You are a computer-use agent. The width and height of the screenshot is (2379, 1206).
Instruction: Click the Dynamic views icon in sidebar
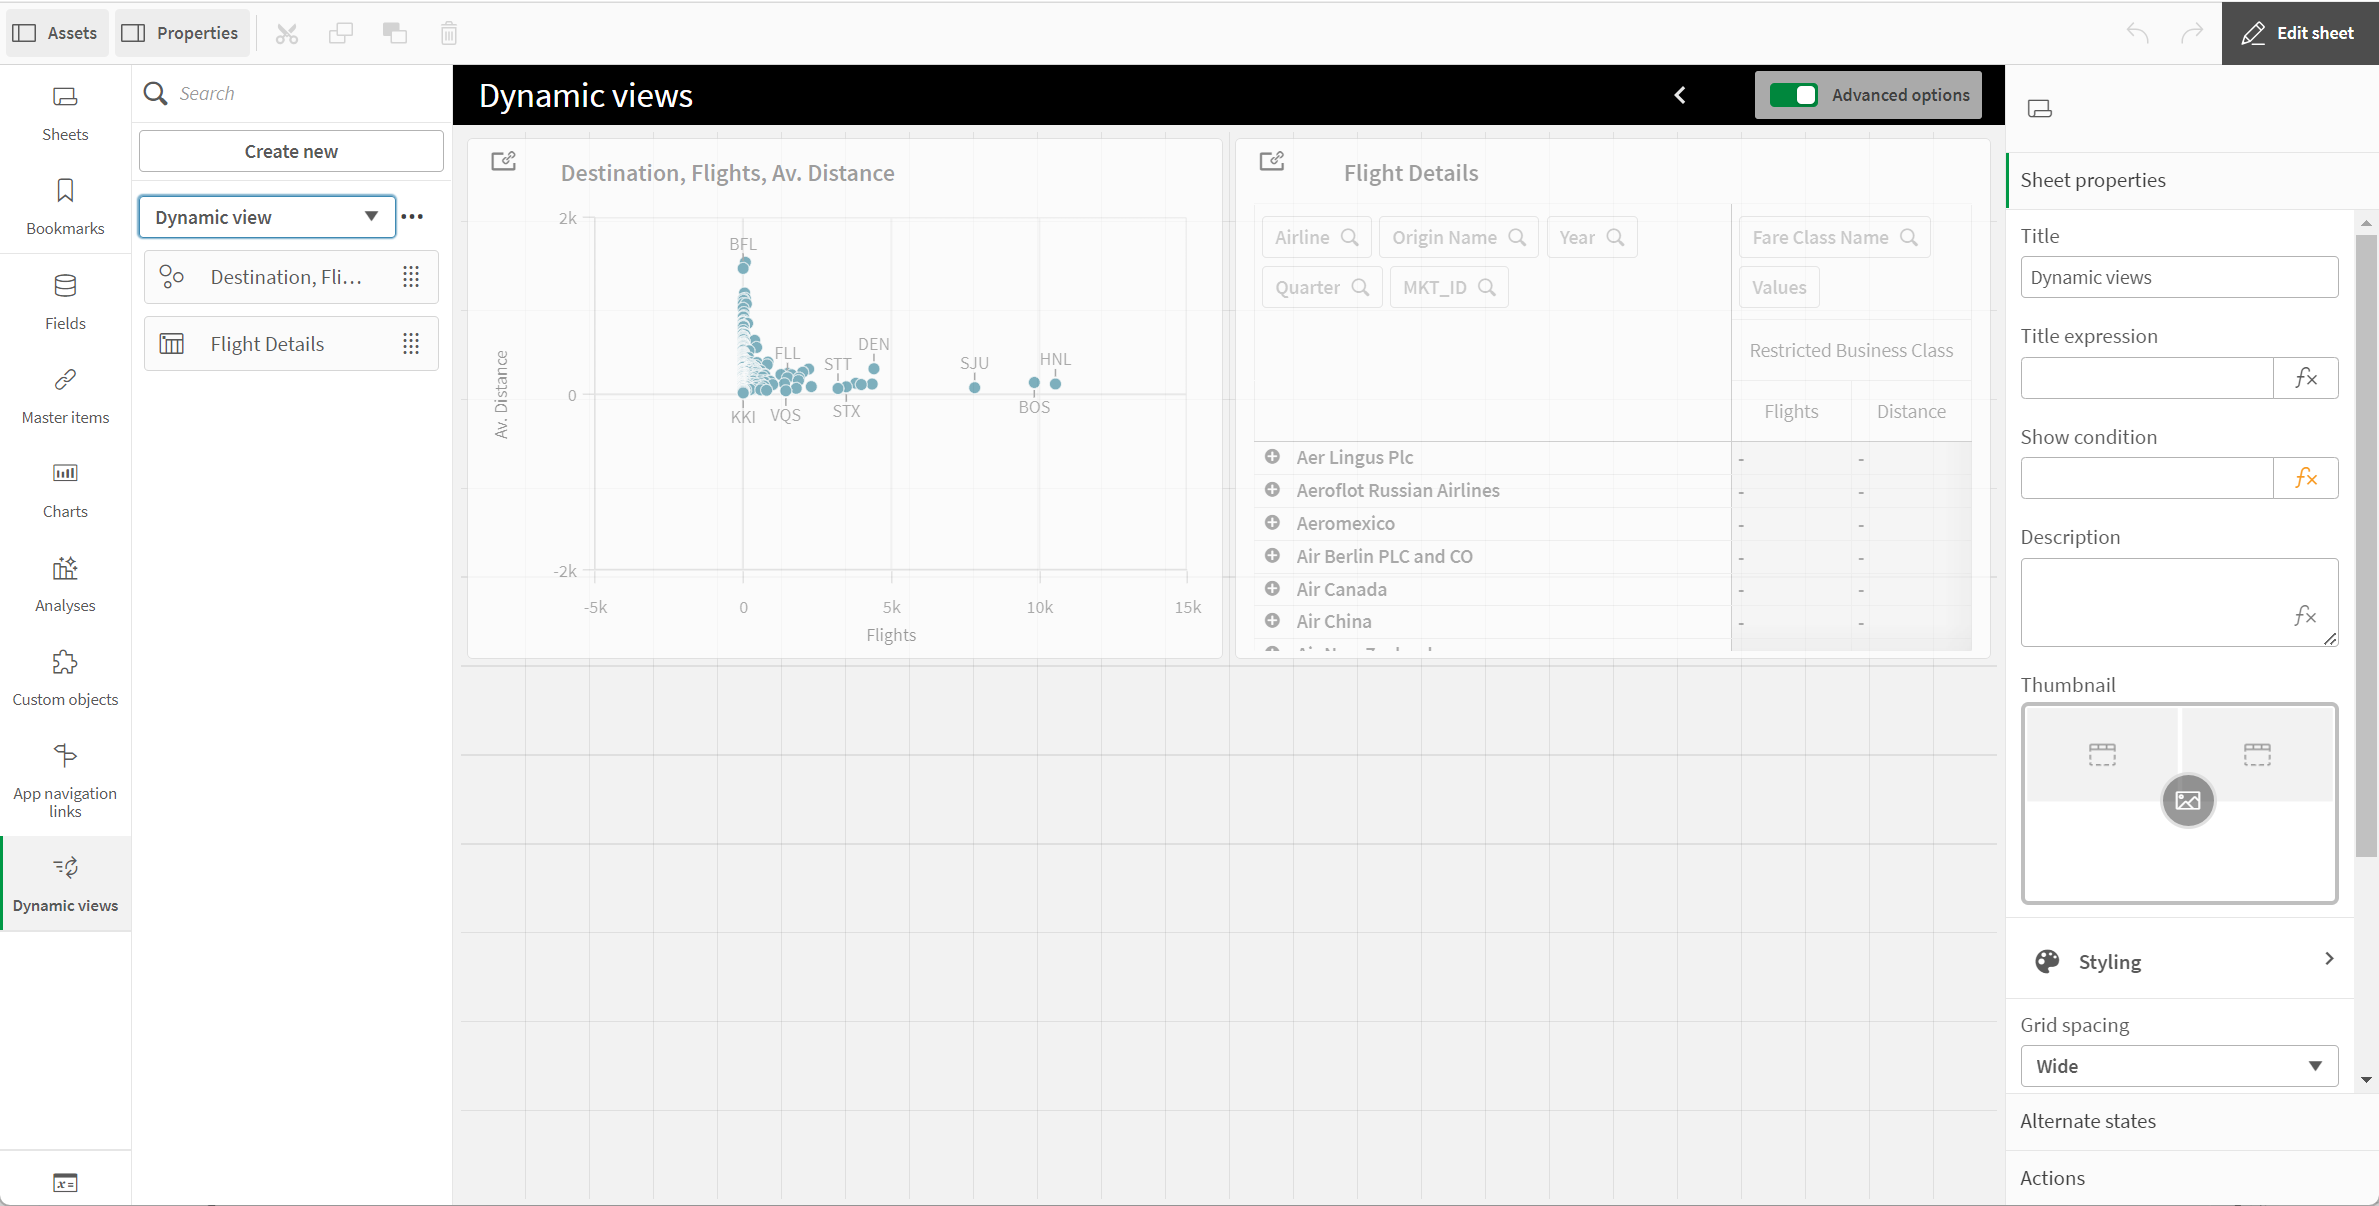(x=65, y=868)
